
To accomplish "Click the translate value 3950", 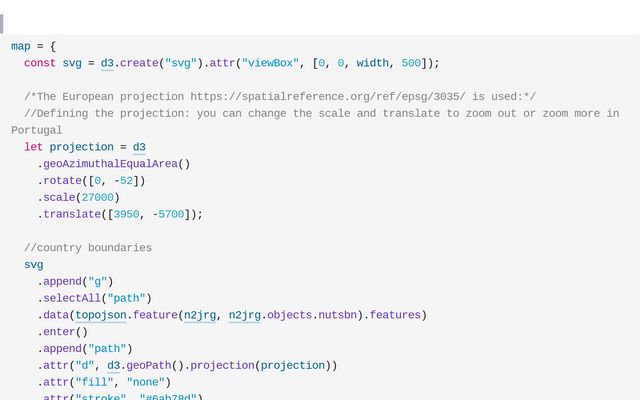I will (x=126, y=214).
